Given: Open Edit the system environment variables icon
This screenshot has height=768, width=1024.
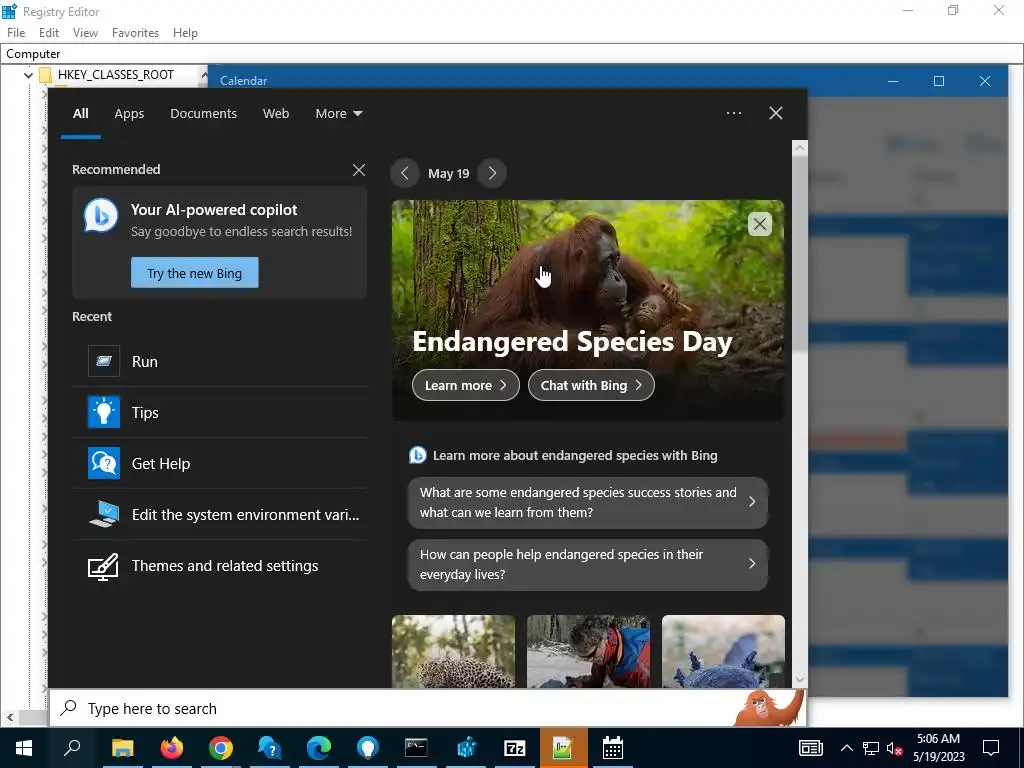Looking at the screenshot, I should [104, 514].
